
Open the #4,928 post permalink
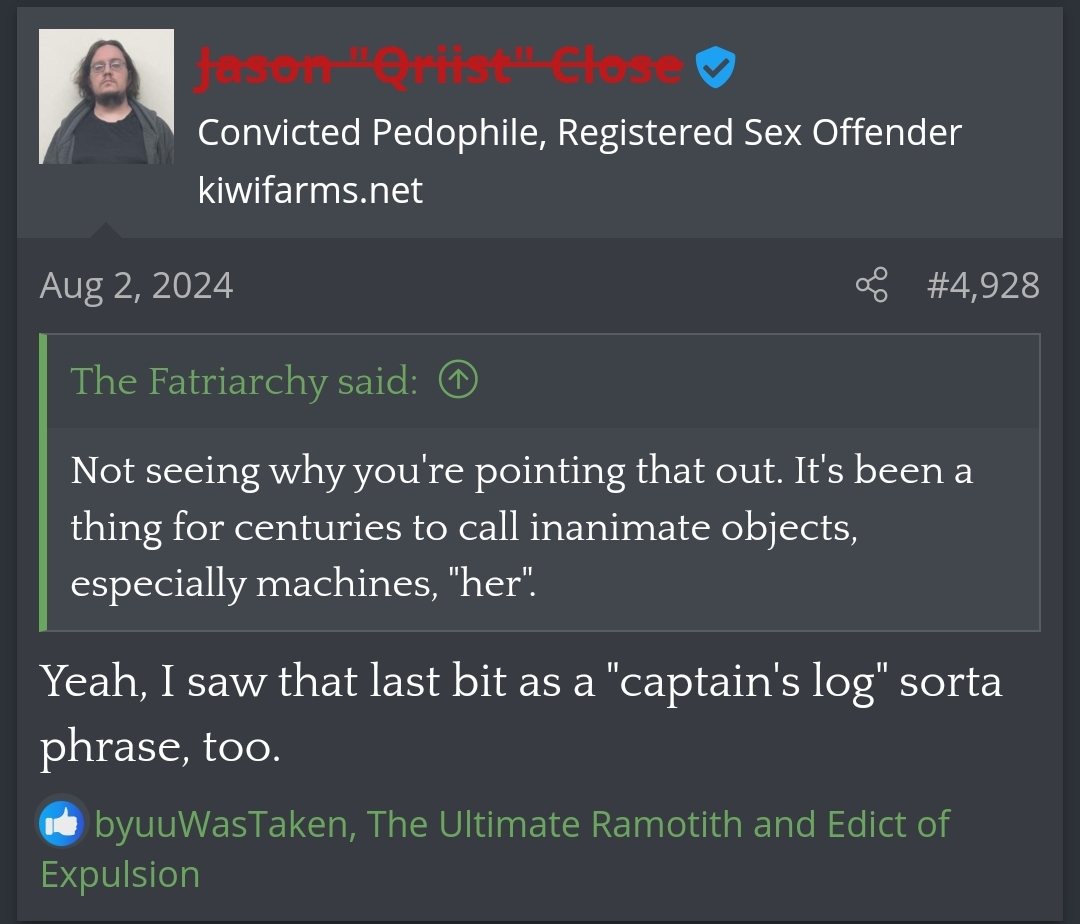[983, 286]
